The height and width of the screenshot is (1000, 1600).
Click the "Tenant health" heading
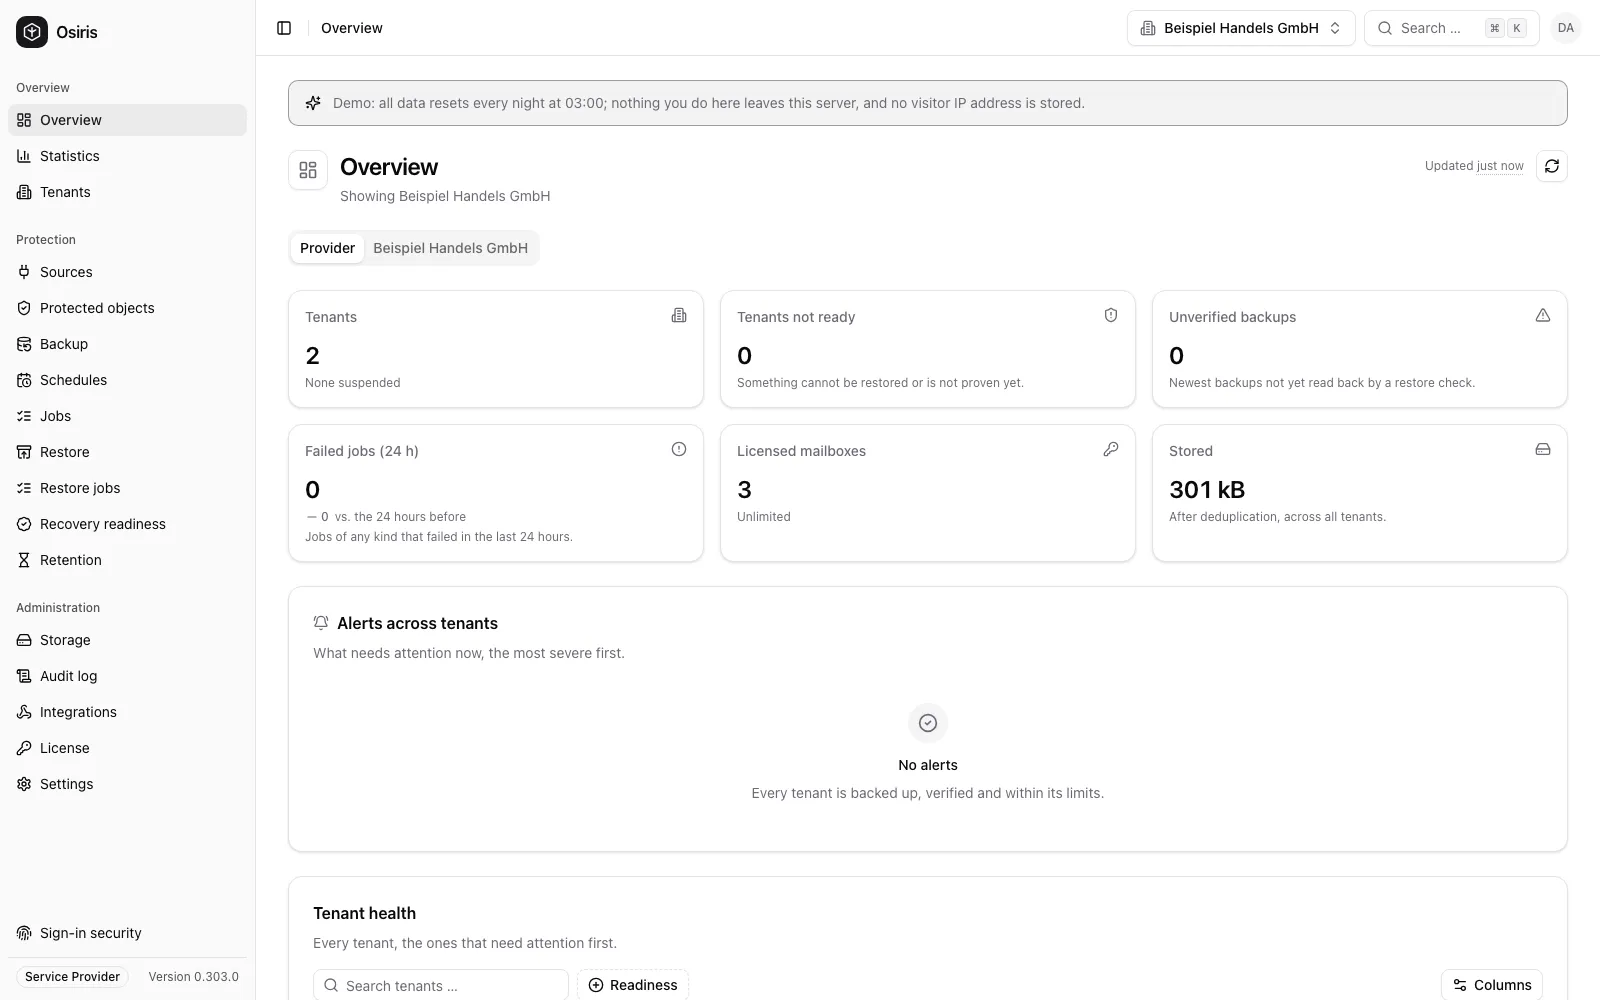(364, 913)
